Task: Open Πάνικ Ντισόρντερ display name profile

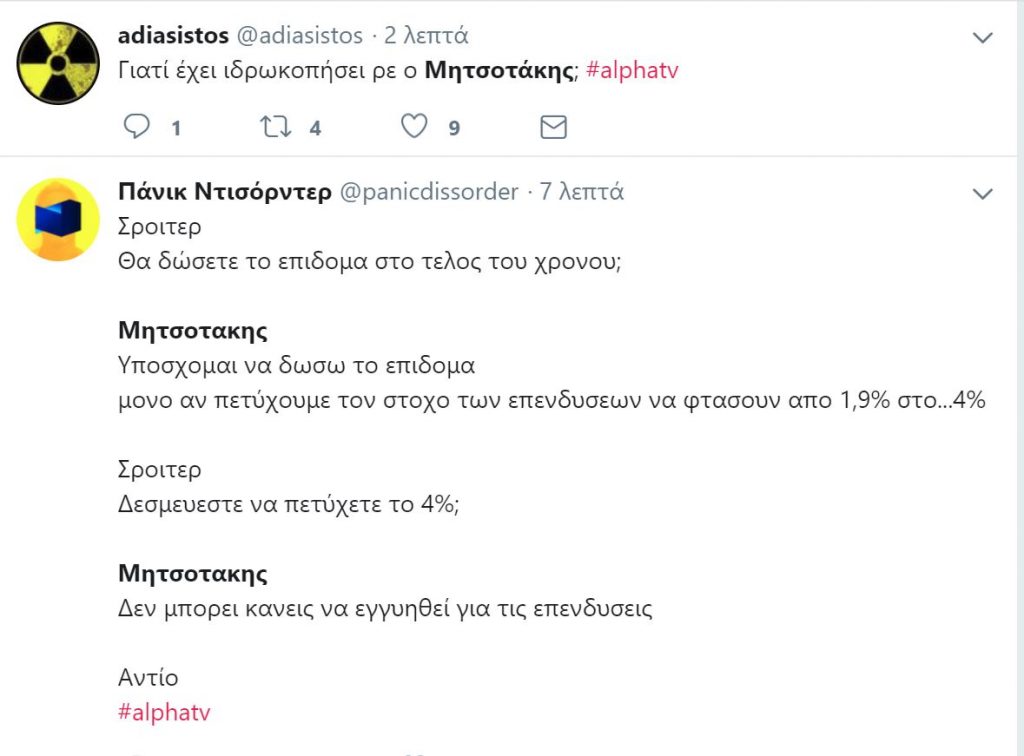Action: click(224, 192)
